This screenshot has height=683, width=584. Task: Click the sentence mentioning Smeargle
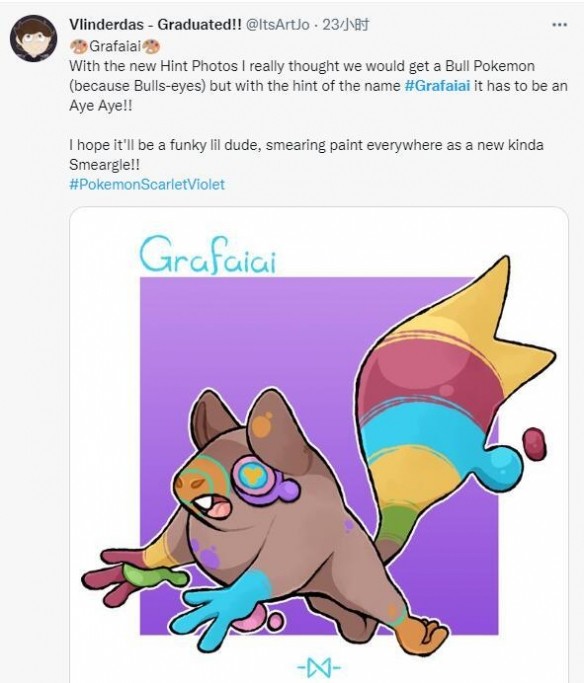point(306,155)
